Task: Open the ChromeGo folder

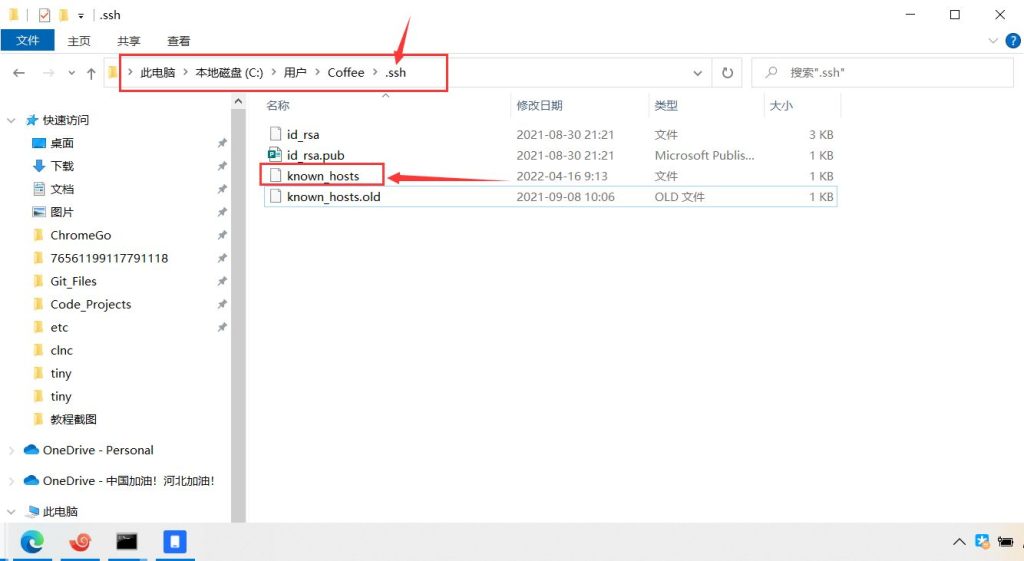Action: click(x=80, y=235)
